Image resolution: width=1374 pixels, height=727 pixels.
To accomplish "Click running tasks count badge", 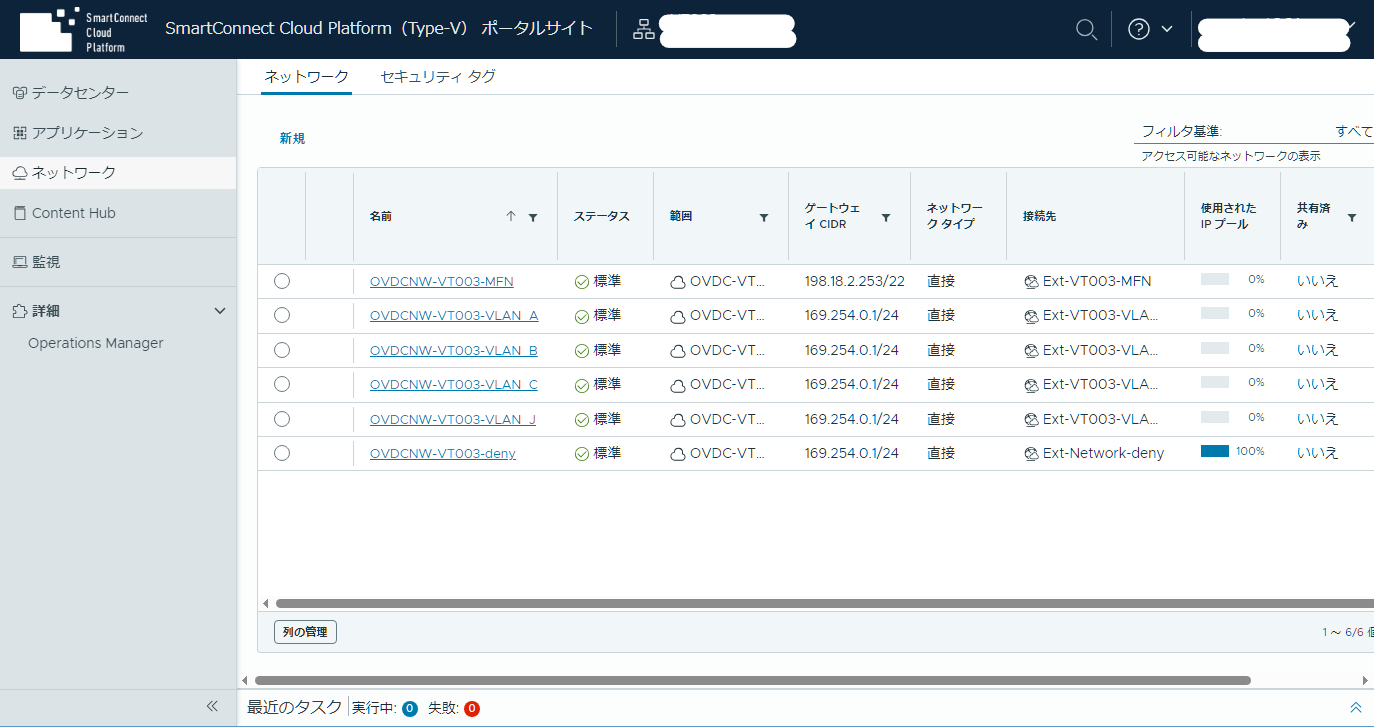I will coord(409,708).
